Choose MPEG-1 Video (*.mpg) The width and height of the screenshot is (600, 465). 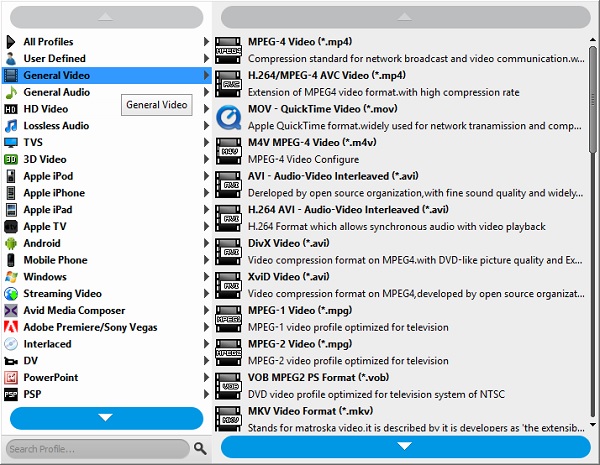[x=401, y=319]
